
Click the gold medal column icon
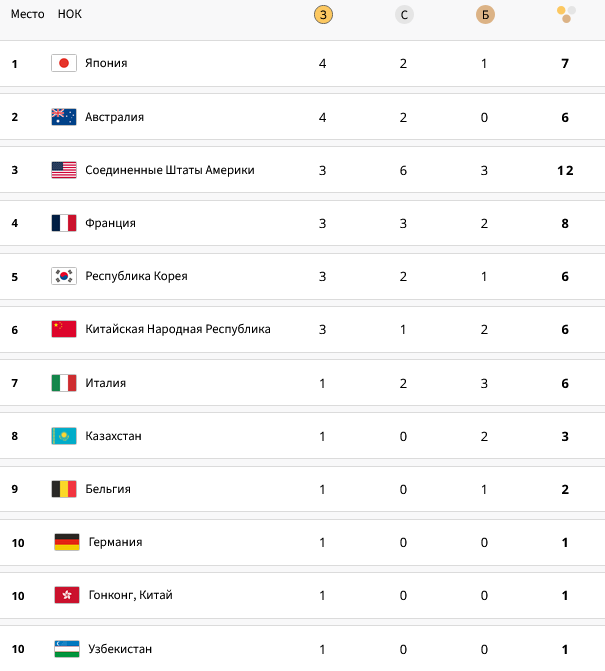(x=323, y=14)
